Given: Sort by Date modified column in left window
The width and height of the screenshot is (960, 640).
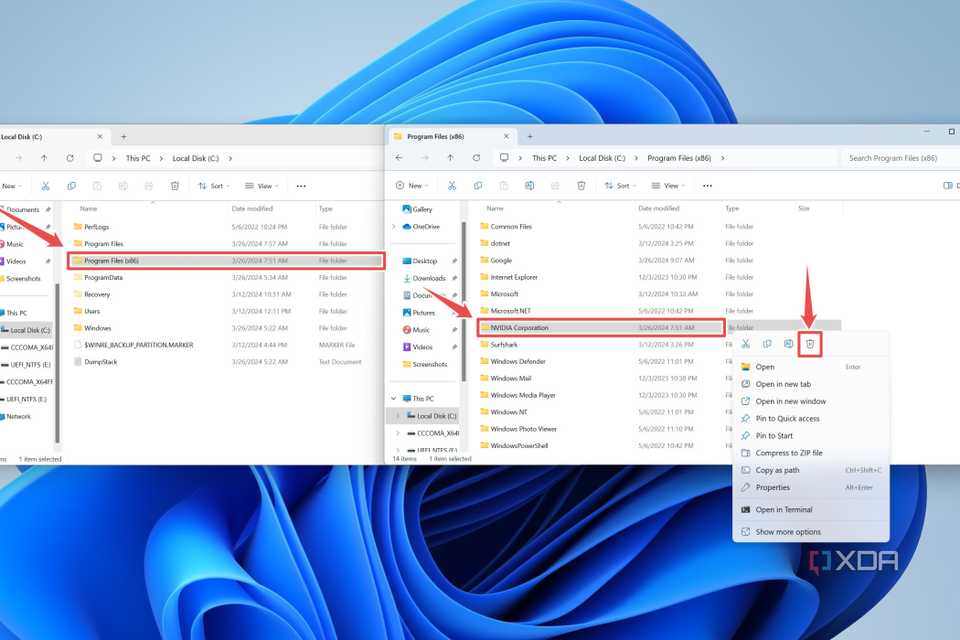Looking at the screenshot, I should [x=252, y=209].
